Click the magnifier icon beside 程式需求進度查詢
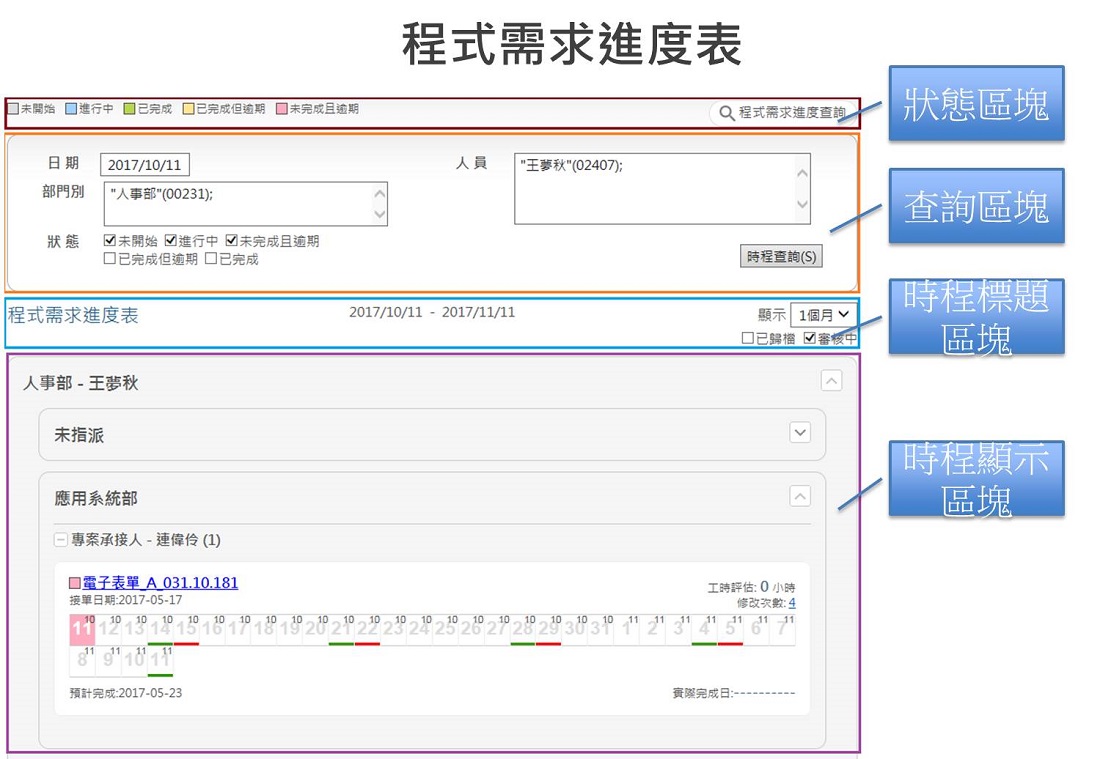 727,113
